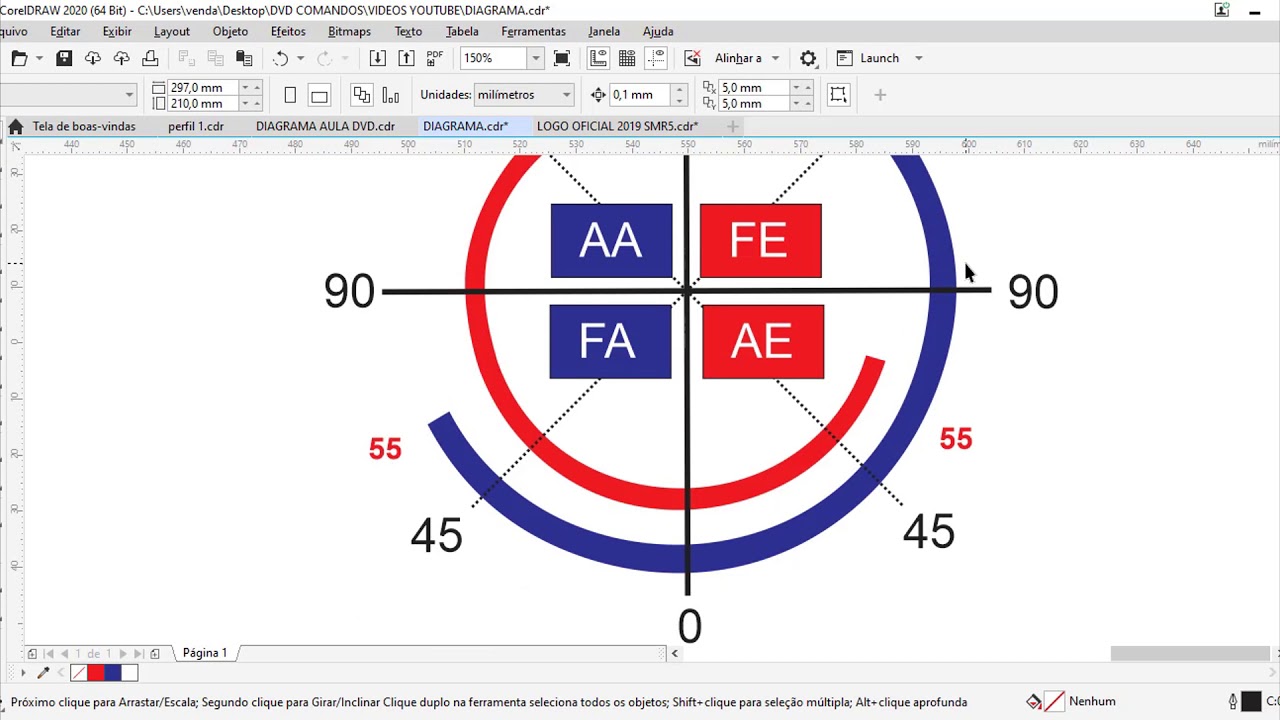
Task: Click the Nudge distance icon
Action: 598,95
